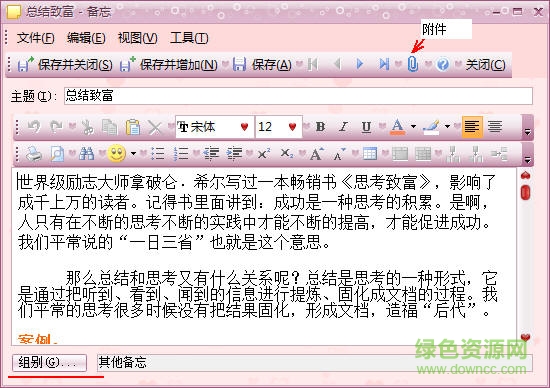Screen dimensions: 550x388
Task: Click the paste clipboard icon
Action: tap(133, 127)
